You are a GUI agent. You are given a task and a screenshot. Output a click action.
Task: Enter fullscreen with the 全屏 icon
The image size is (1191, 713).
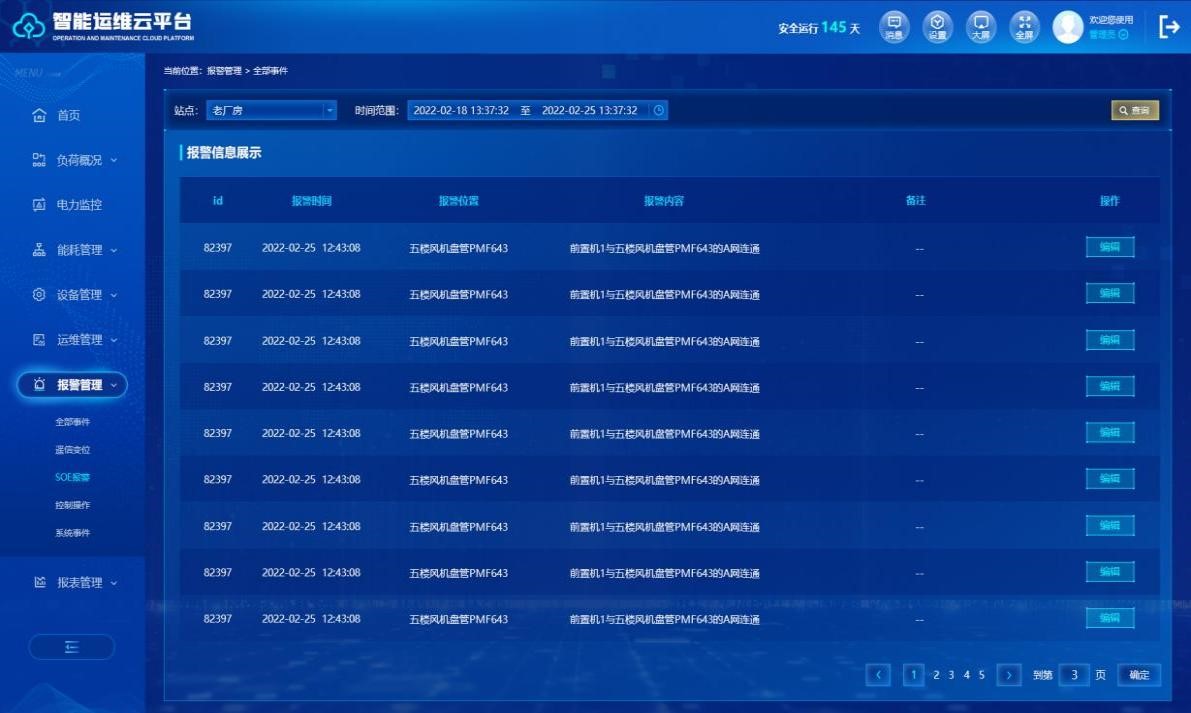pos(1024,26)
